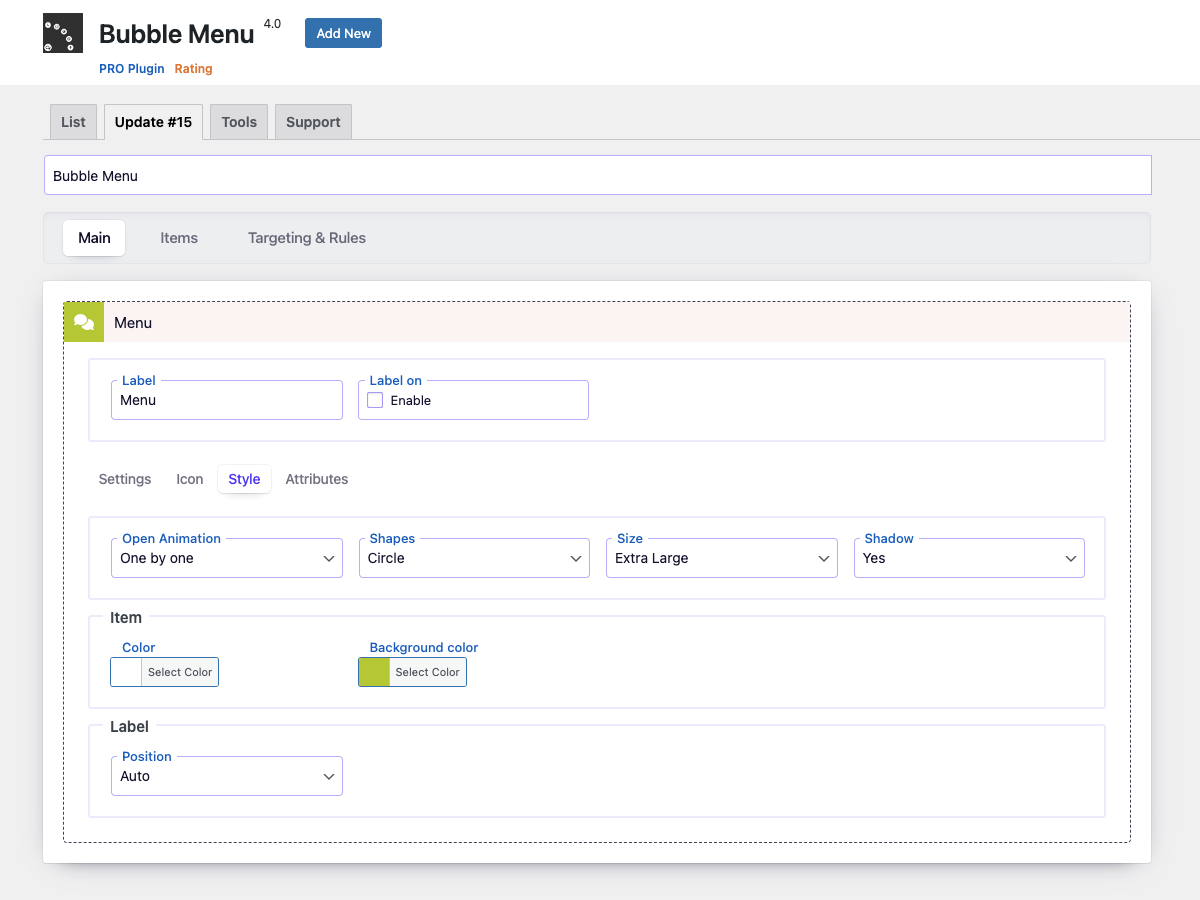The width and height of the screenshot is (1200, 900).
Task: Open the Targeting & Rules tab
Action: (307, 238)
